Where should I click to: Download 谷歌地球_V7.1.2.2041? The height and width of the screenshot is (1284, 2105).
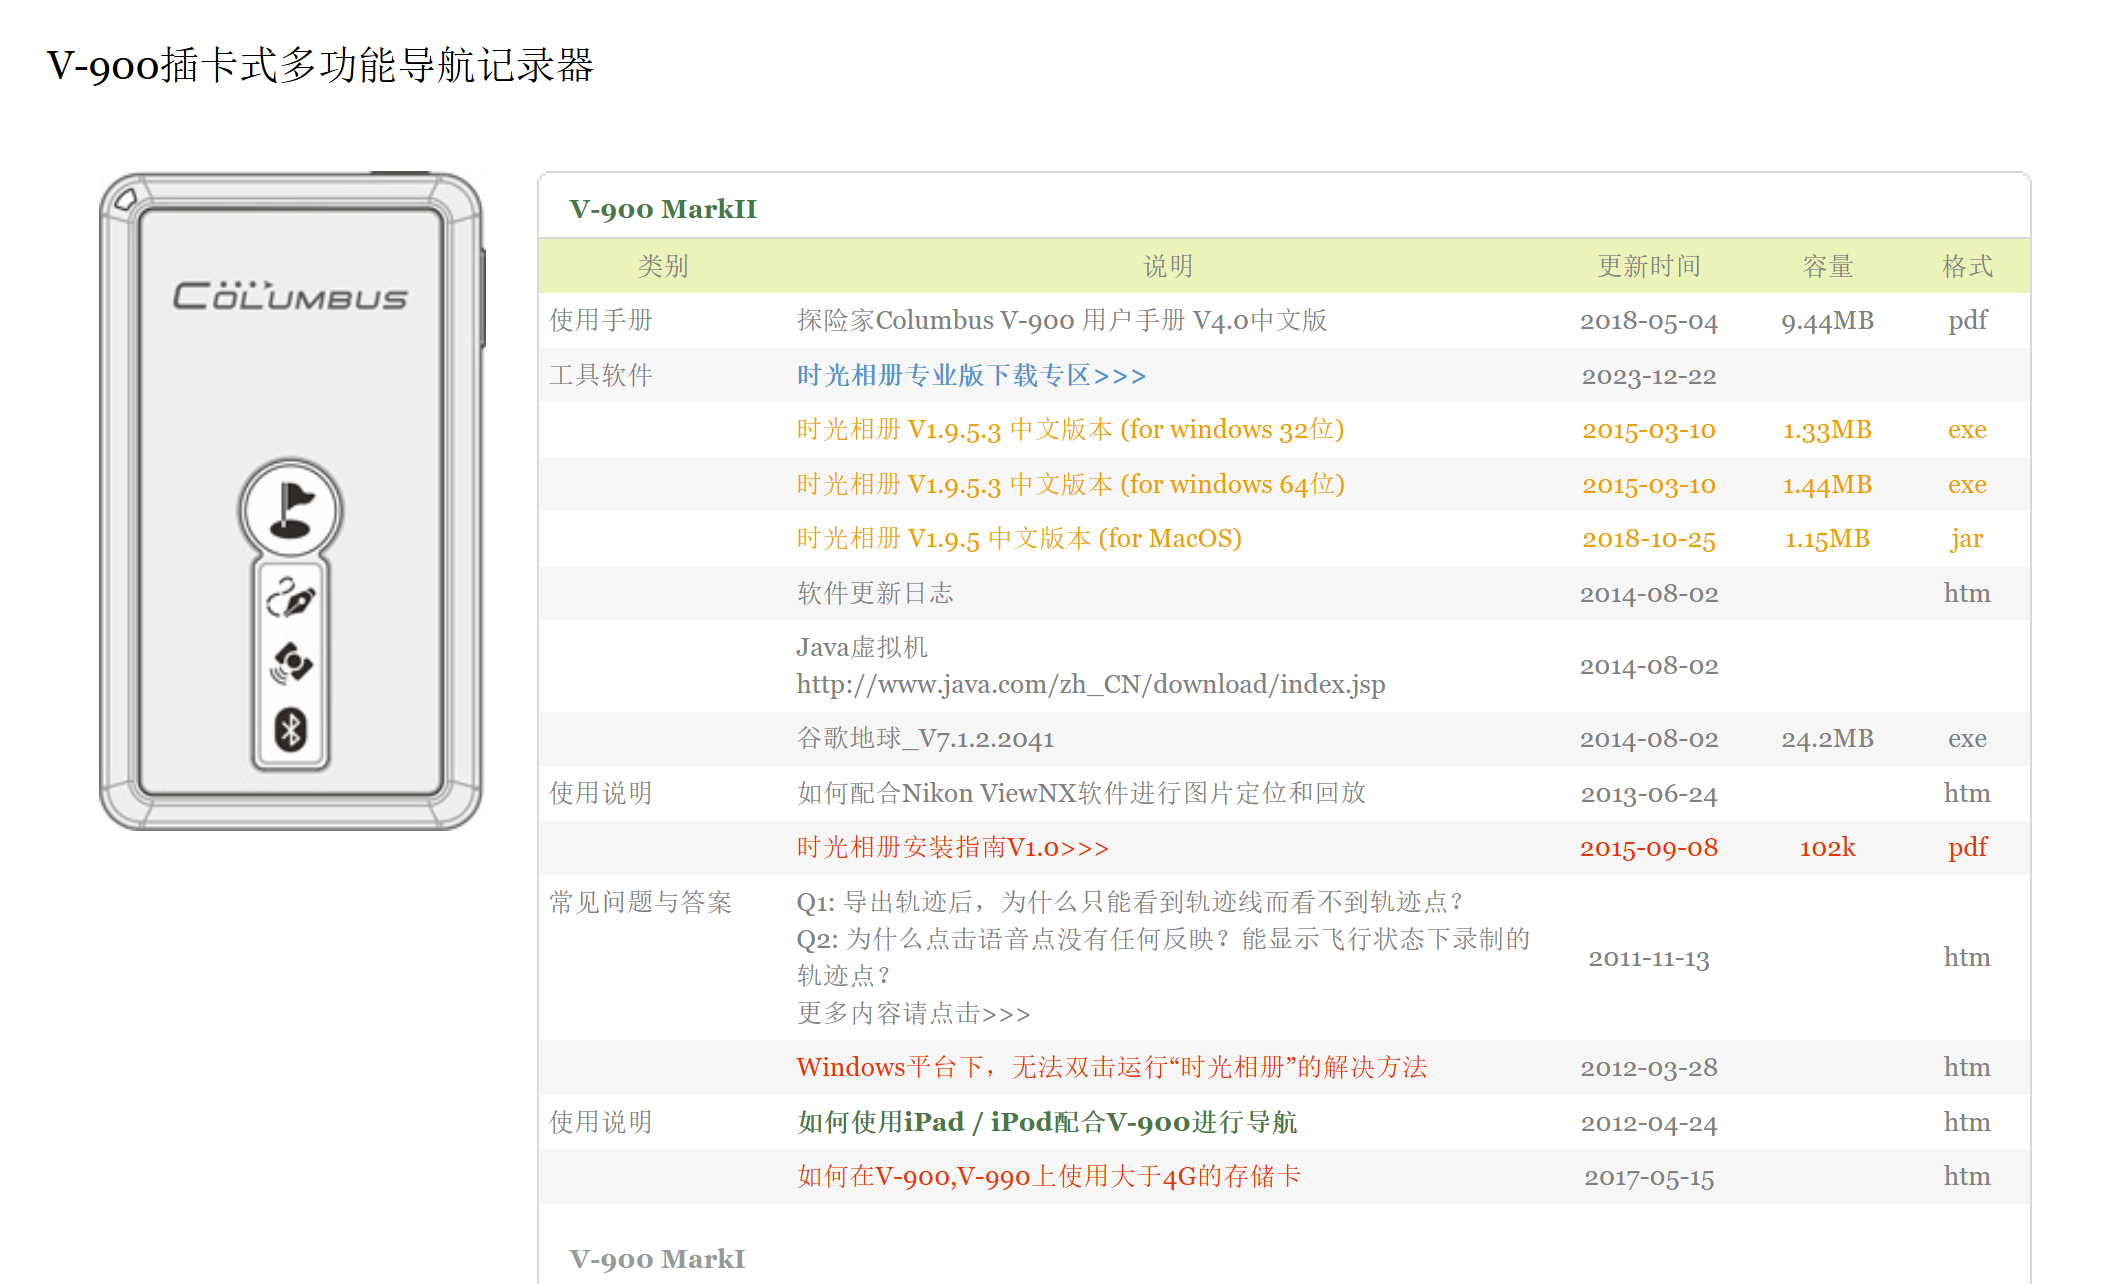point(925,738)
